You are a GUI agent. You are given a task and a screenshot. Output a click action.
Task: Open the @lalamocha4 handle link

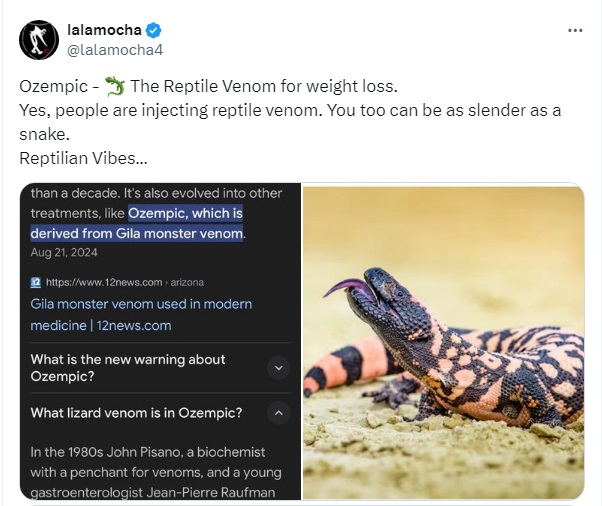click(x=115, y=50)
